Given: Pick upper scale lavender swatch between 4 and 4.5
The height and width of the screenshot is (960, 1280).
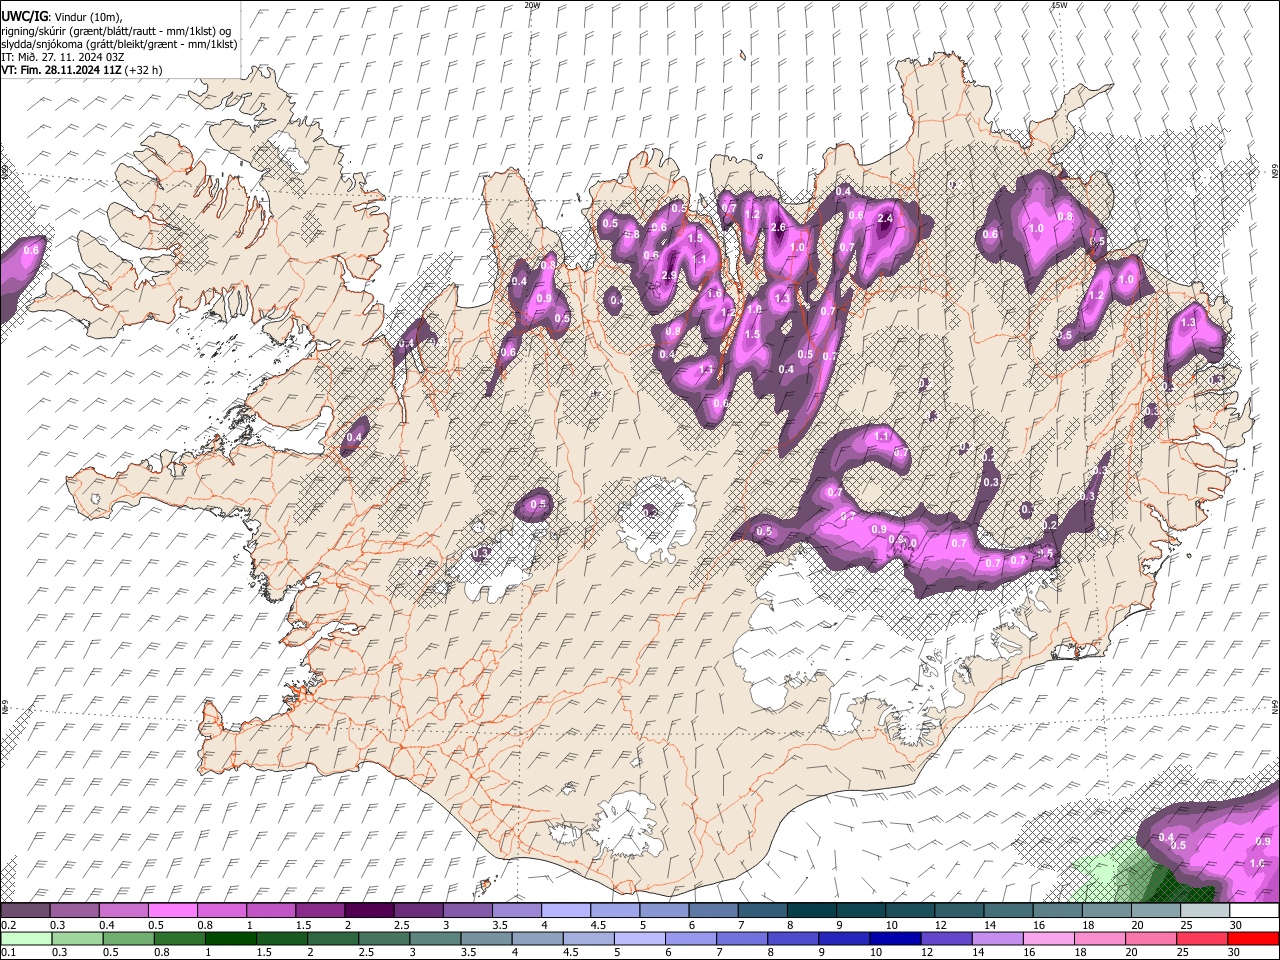Looking at the screenshot, I should [x=566, y=911].
